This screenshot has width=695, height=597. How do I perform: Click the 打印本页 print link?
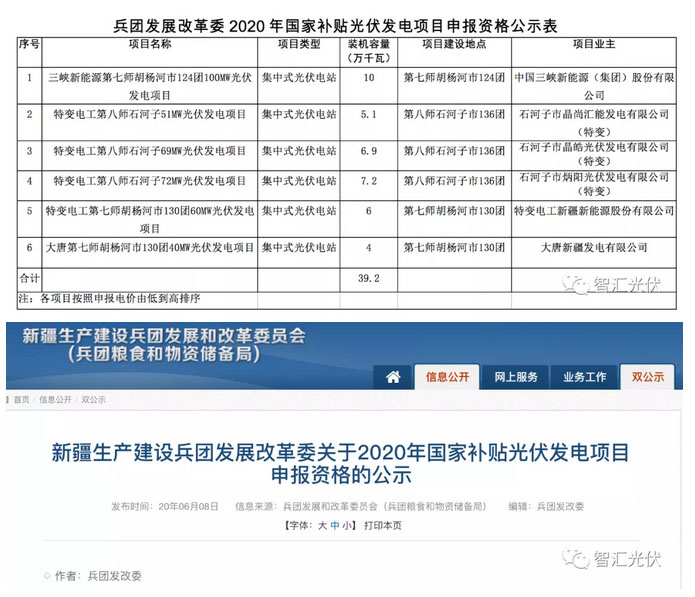(383, 525)
